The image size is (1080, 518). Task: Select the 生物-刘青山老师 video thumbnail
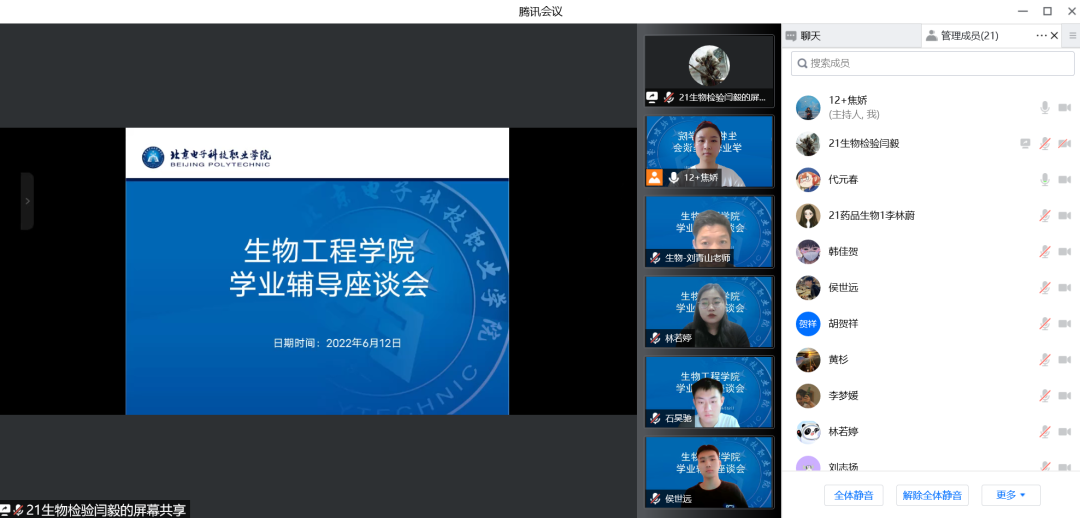709,232
